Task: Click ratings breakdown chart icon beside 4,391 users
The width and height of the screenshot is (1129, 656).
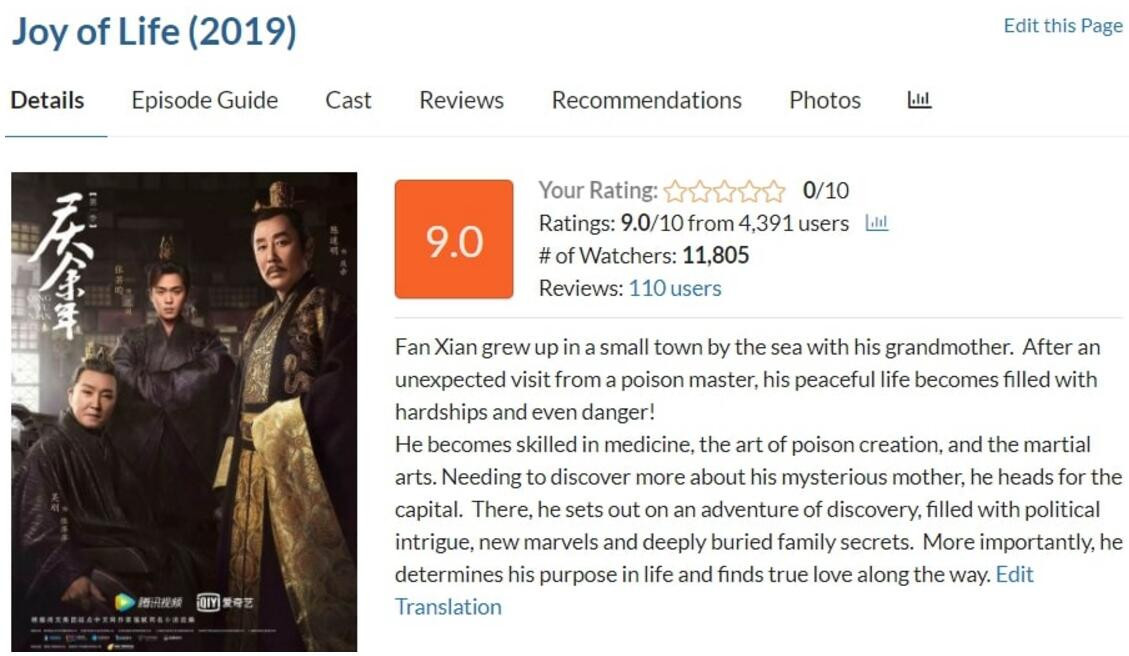Action: (876, 223)
